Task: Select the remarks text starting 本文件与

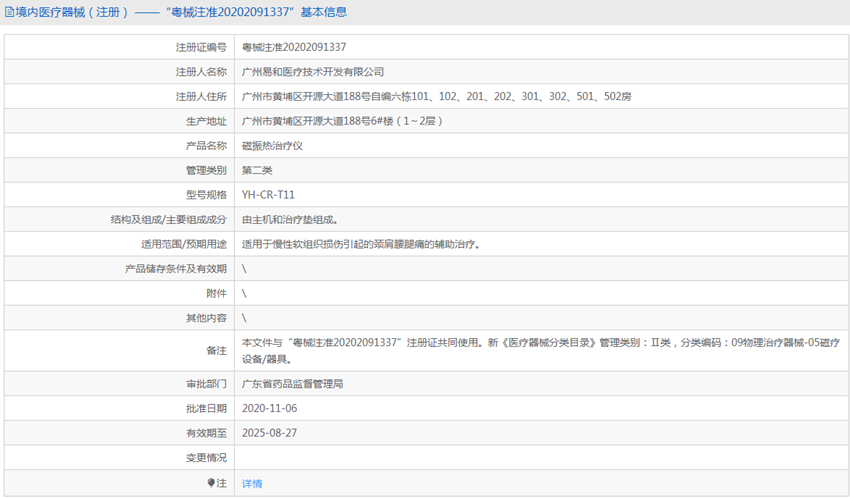Action: click(x=540, y=351)
